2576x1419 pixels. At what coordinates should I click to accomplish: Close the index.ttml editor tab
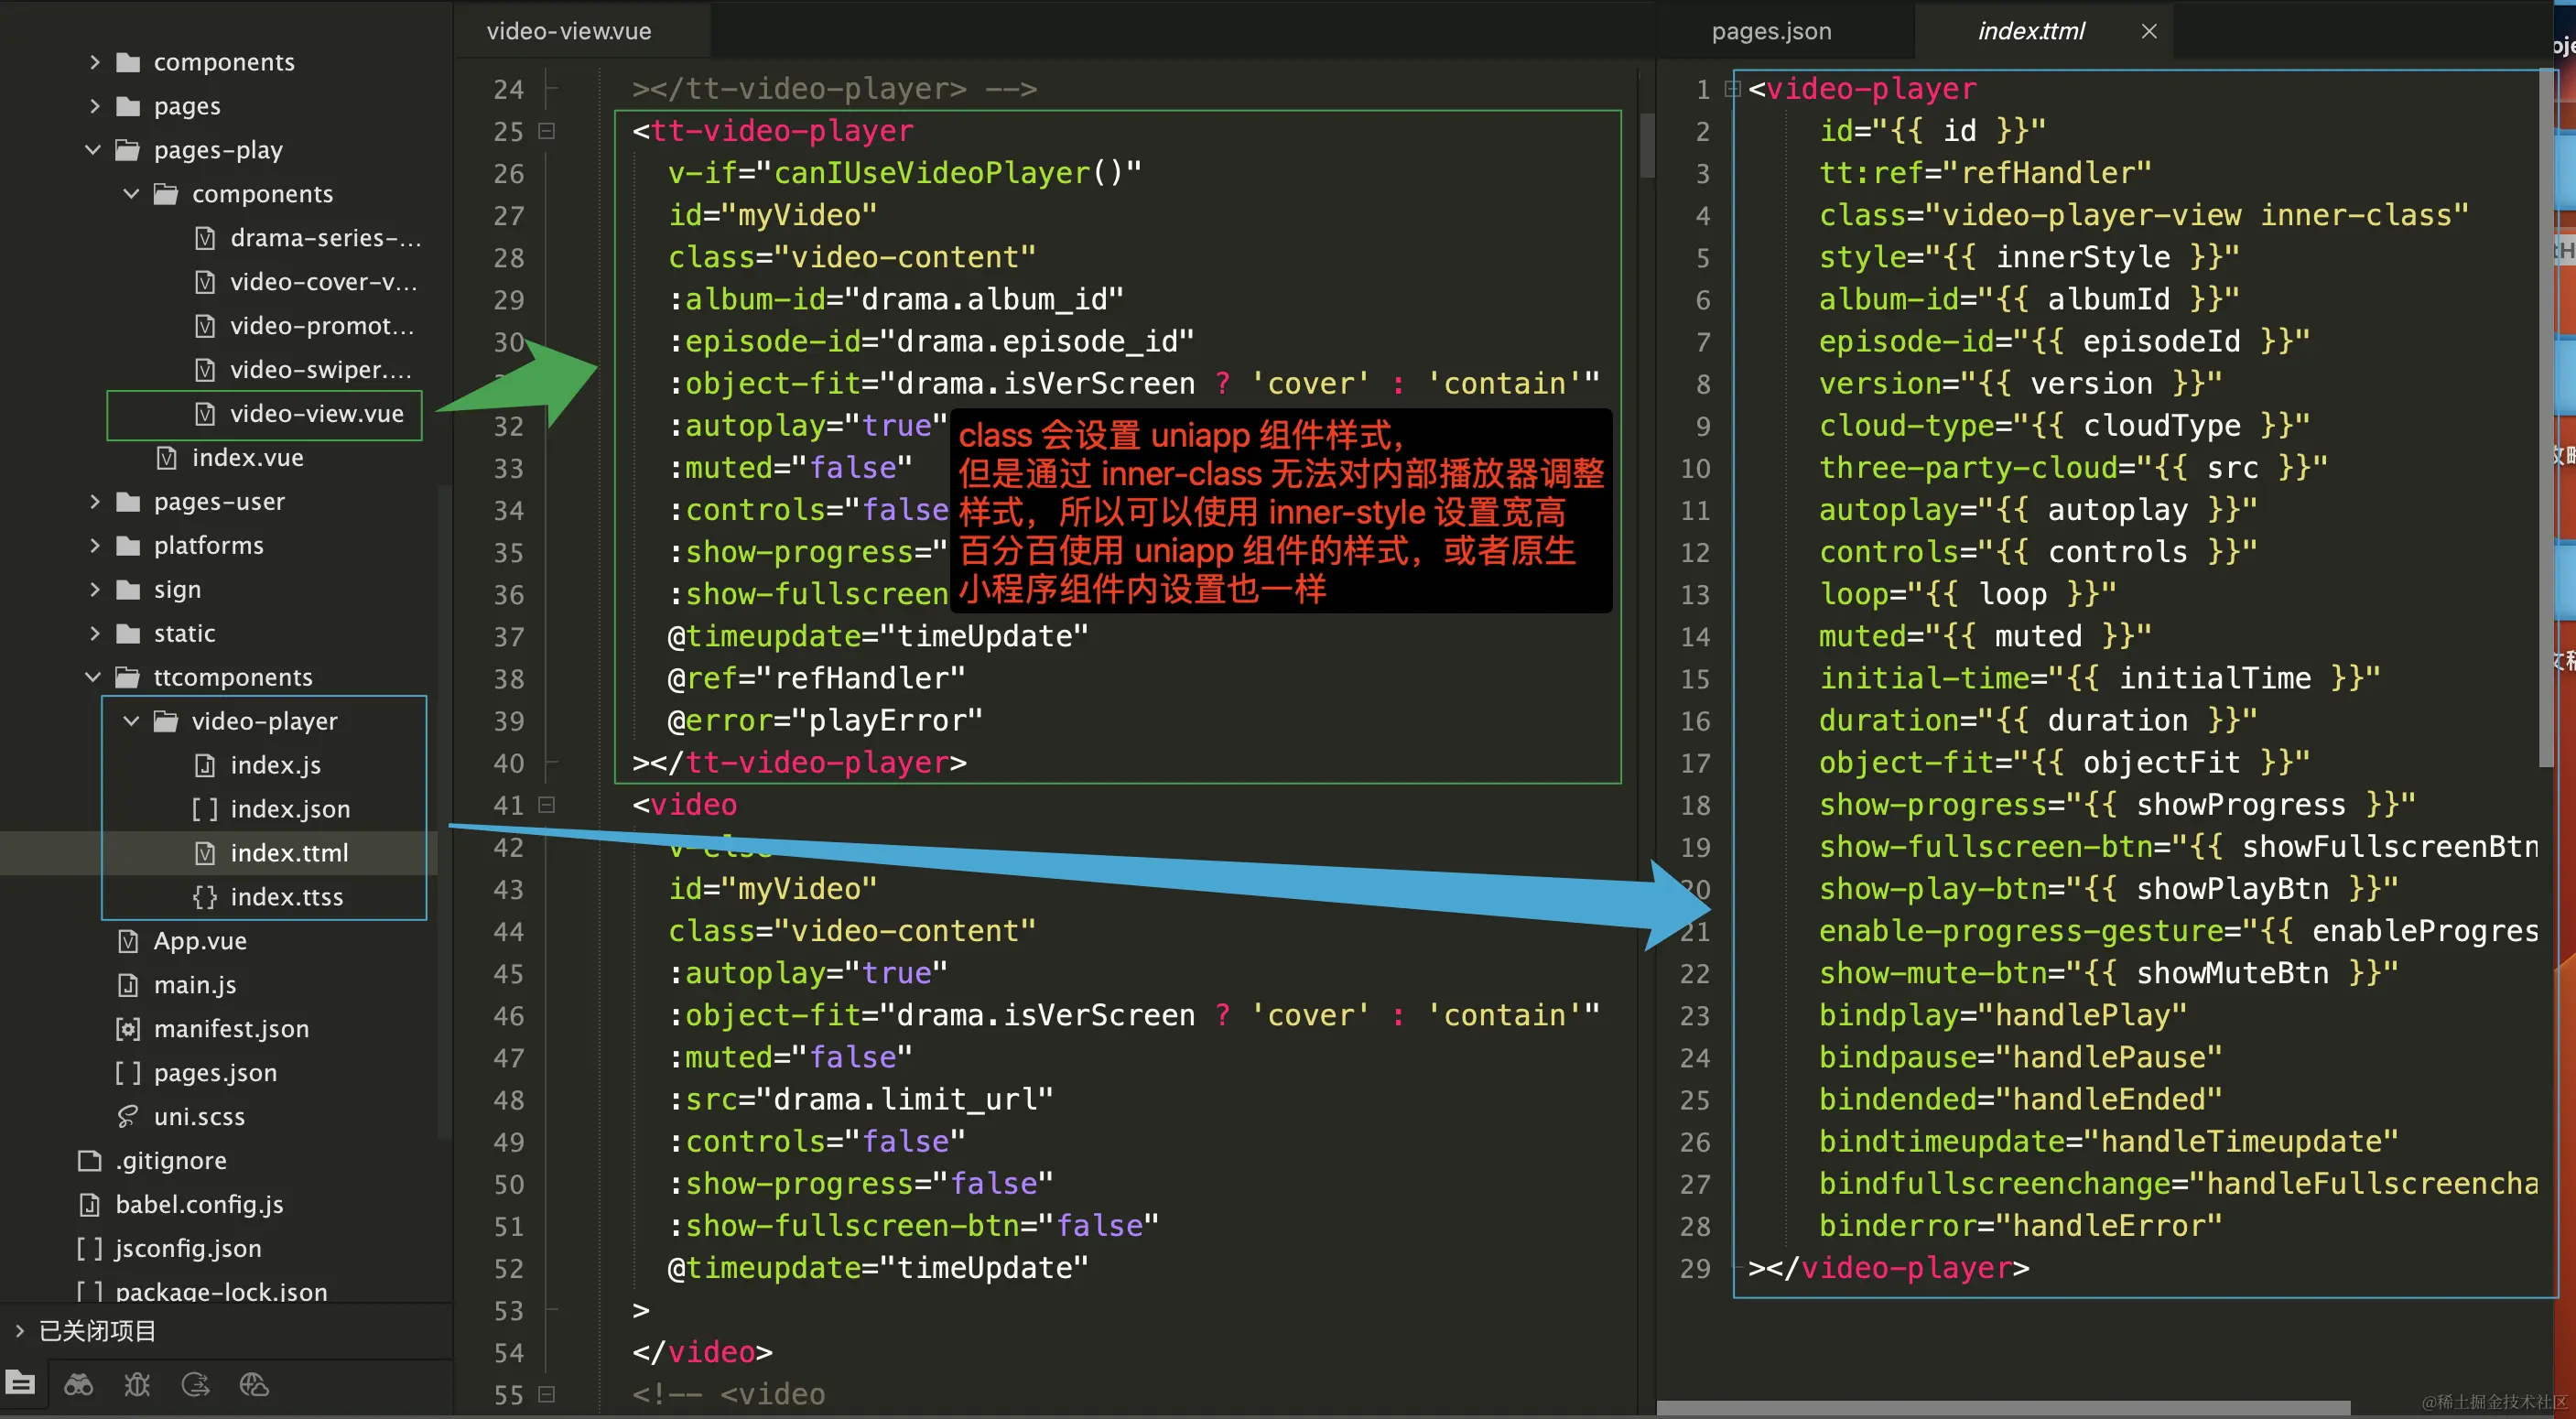point(2148,31)
